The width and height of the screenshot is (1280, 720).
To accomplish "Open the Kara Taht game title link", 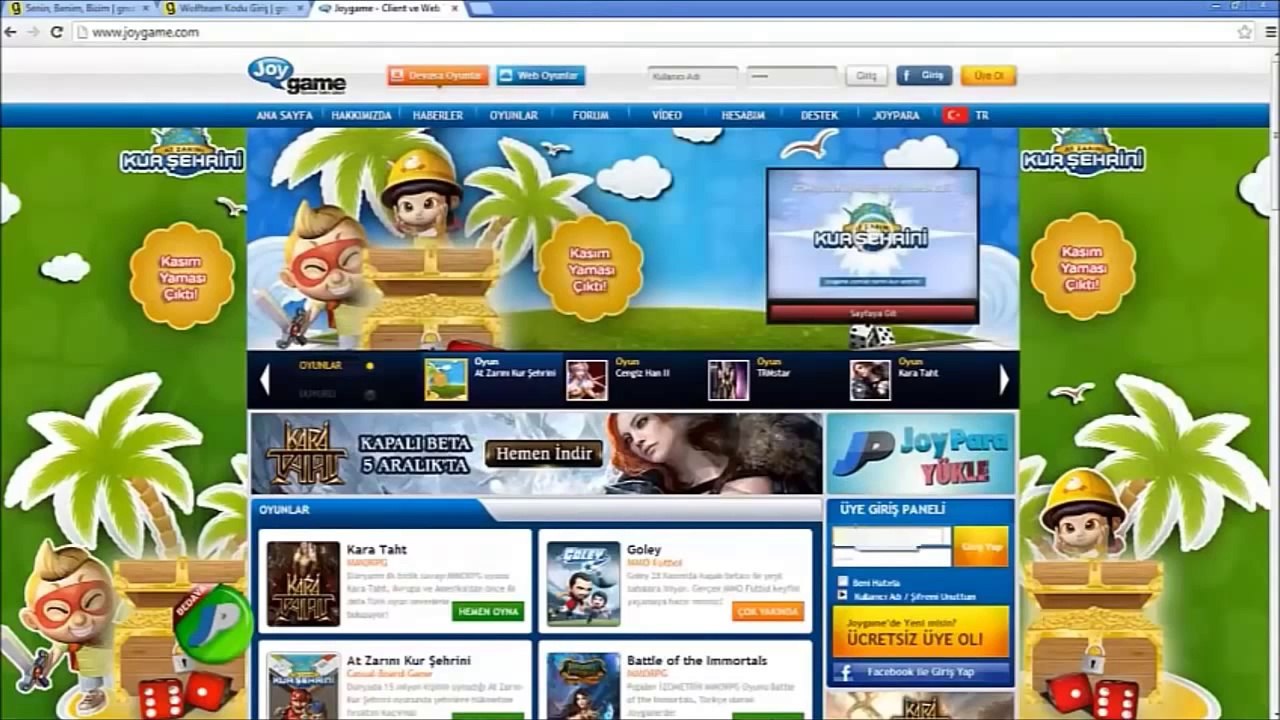I will (377, 549).
